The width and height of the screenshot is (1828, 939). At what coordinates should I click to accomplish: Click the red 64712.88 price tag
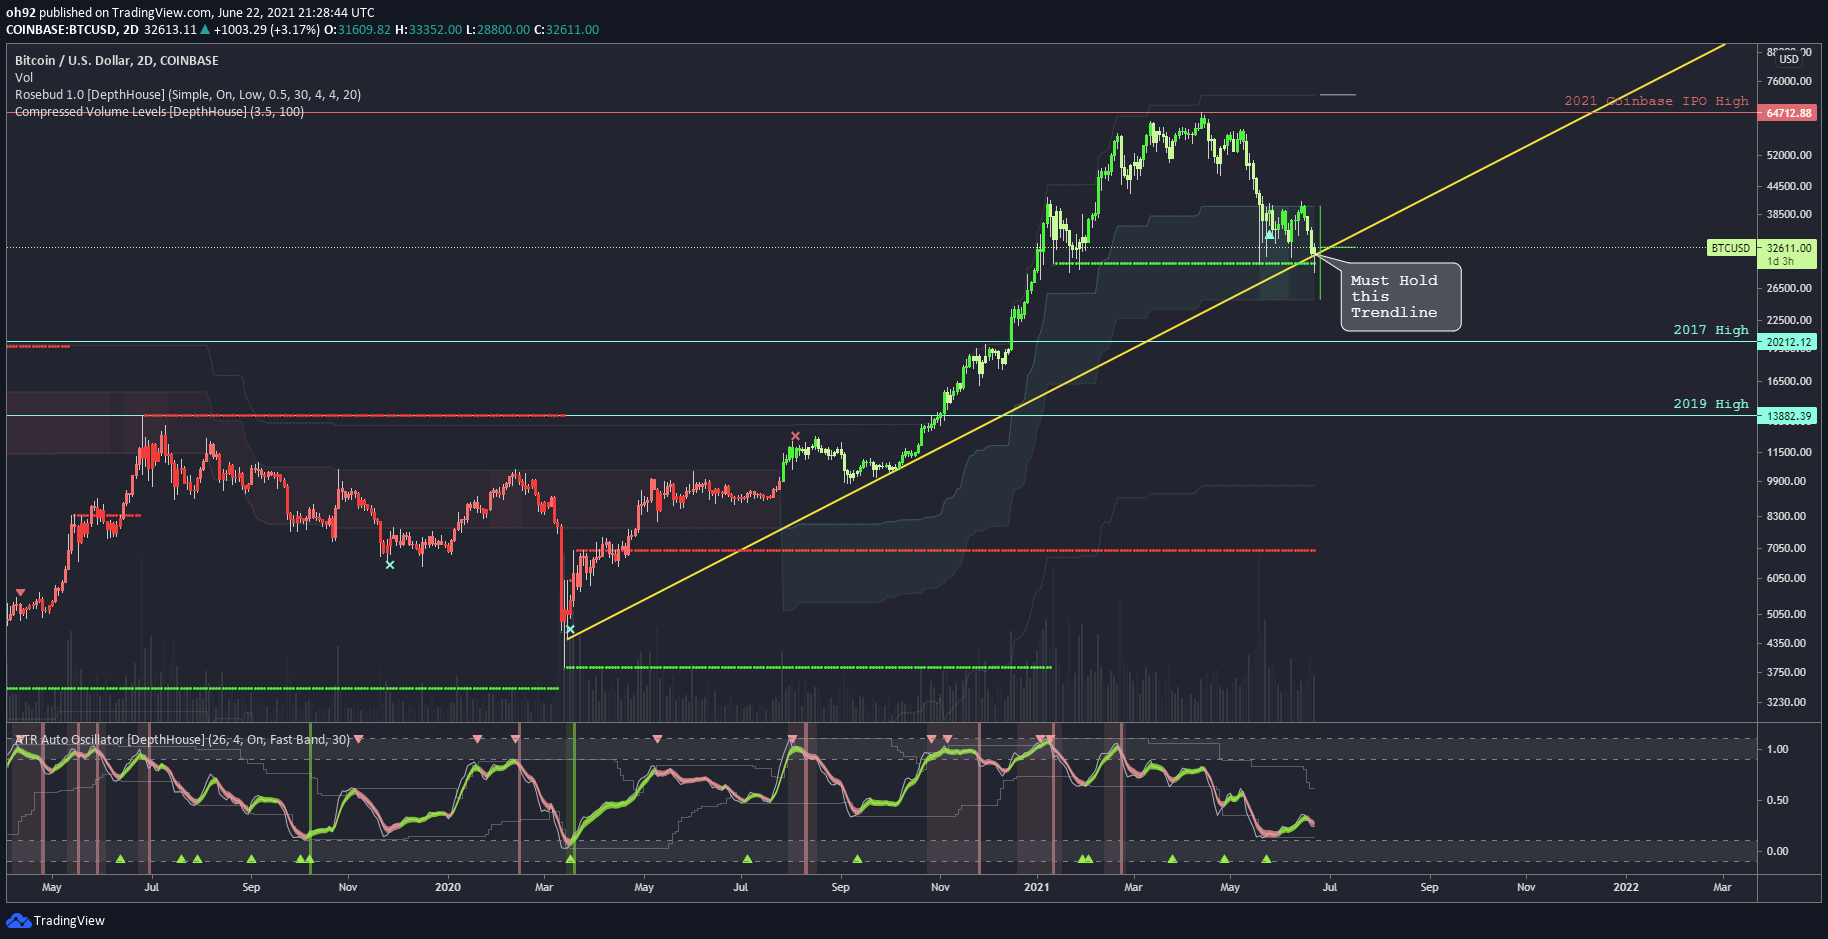(x=1788, y=113)
